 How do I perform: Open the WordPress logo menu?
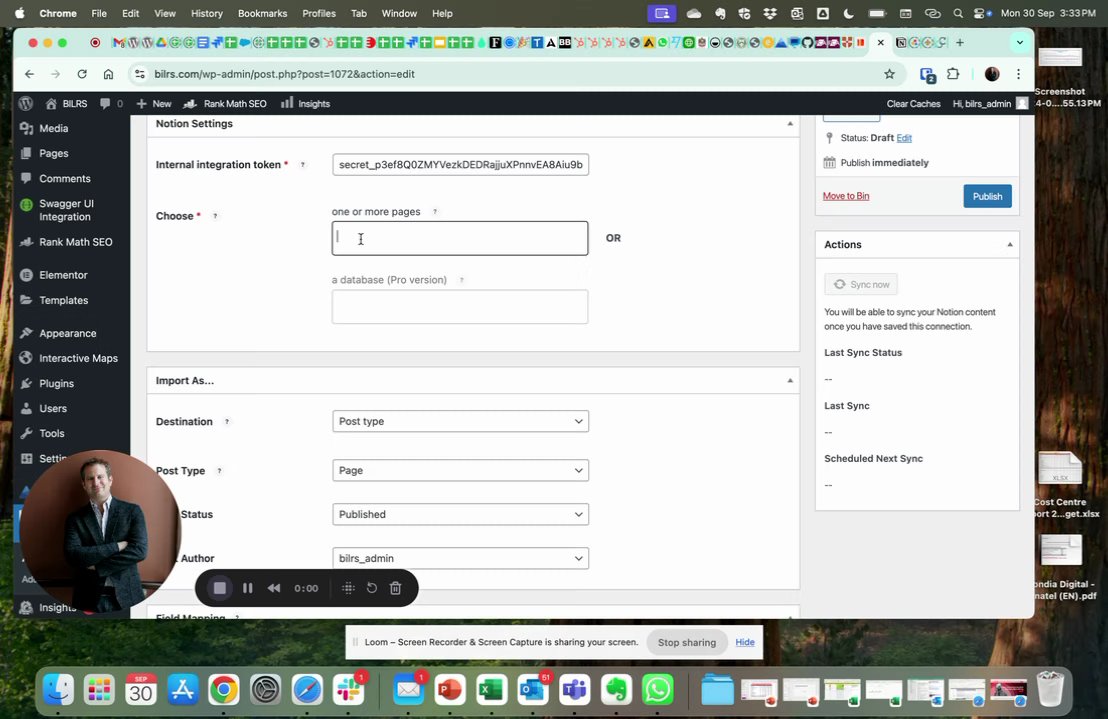[26, 104]
